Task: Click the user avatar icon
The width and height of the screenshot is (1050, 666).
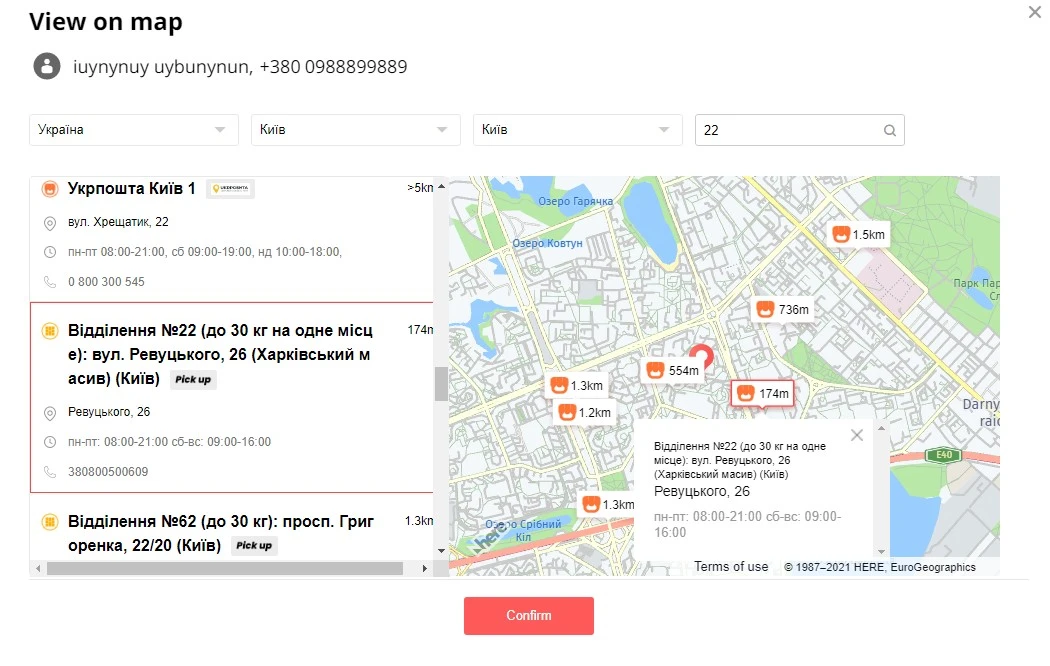Action: pos(47,66)
